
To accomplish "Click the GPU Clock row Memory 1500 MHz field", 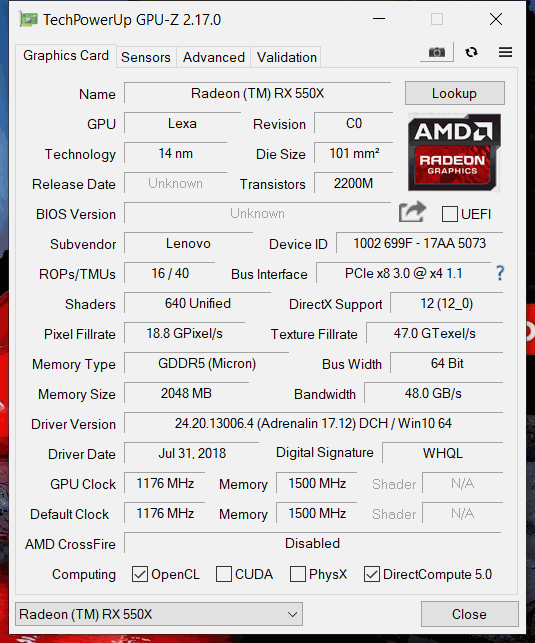I will (317, 483).
